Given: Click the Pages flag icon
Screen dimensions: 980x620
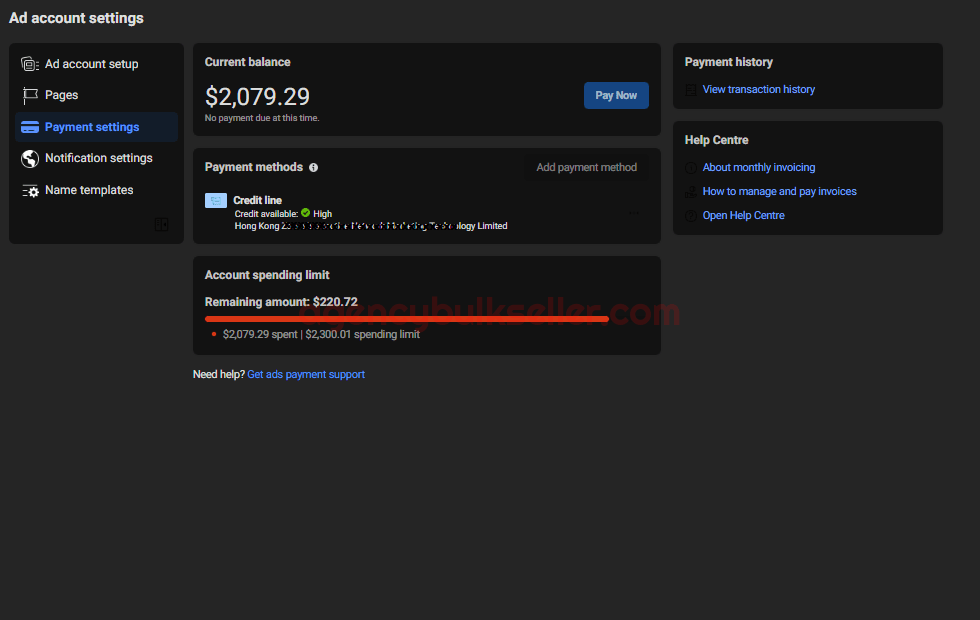Looking at the screenshot, I should pyautogui.click(x=30, y=96).
